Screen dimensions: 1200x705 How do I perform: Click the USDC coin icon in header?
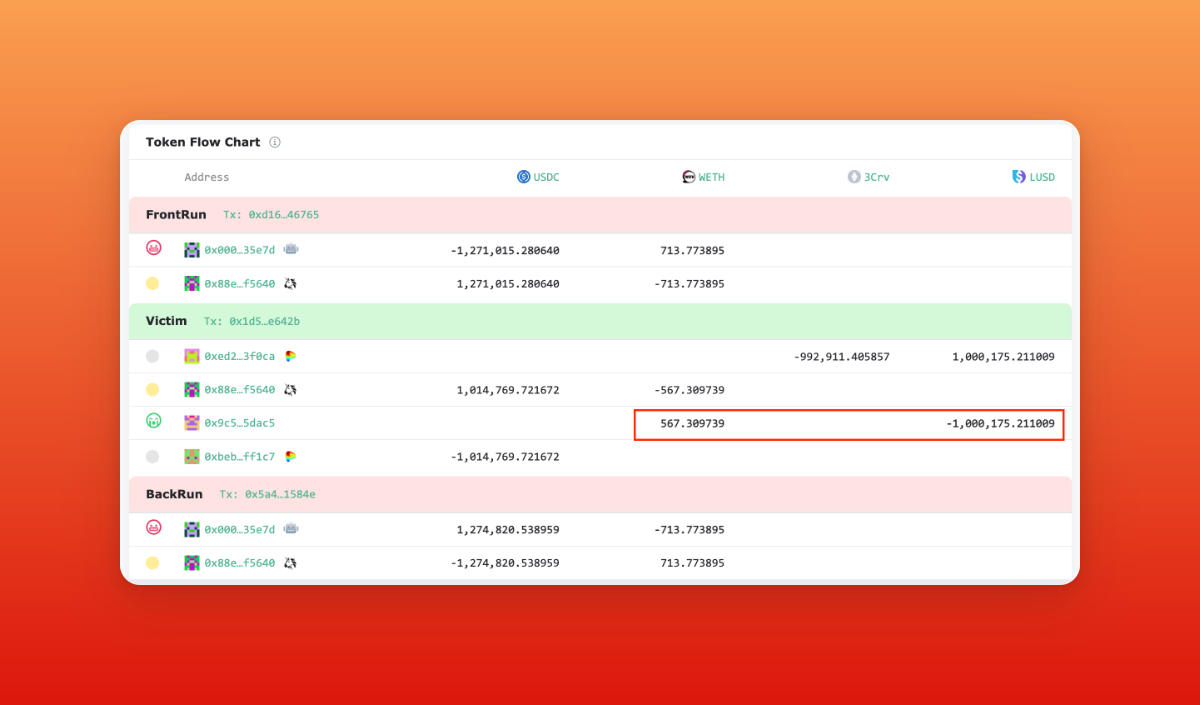523,177
